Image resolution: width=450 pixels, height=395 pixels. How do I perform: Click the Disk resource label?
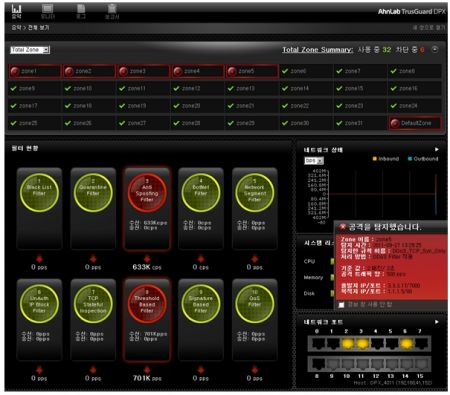tap(309, 293)
